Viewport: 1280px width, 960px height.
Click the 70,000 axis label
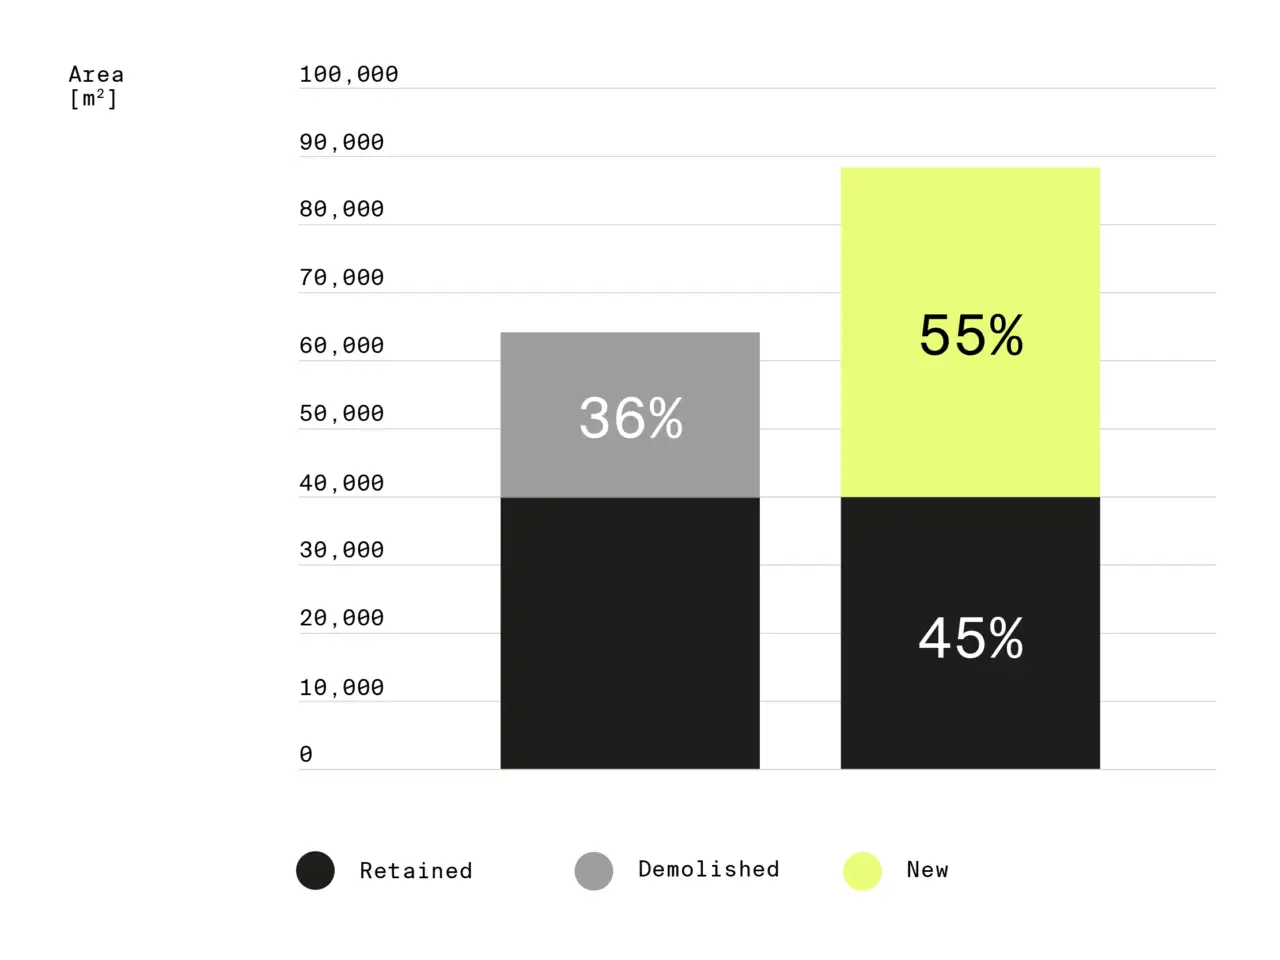click(341, 277)
